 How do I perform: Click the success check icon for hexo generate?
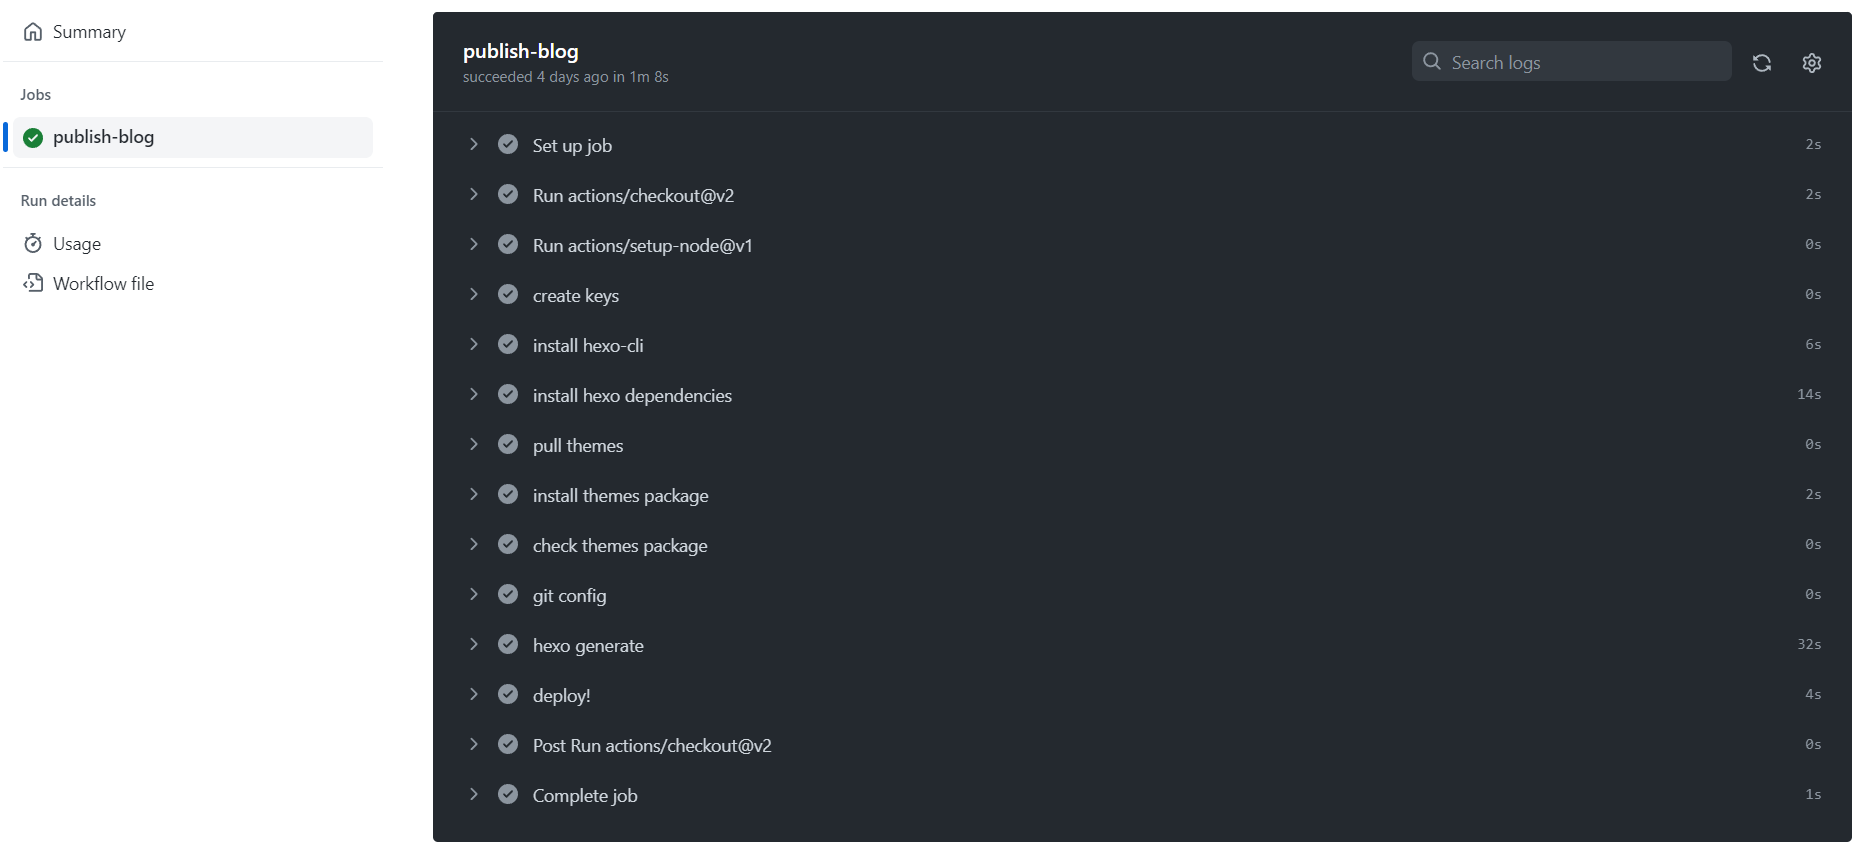(508, 645)
